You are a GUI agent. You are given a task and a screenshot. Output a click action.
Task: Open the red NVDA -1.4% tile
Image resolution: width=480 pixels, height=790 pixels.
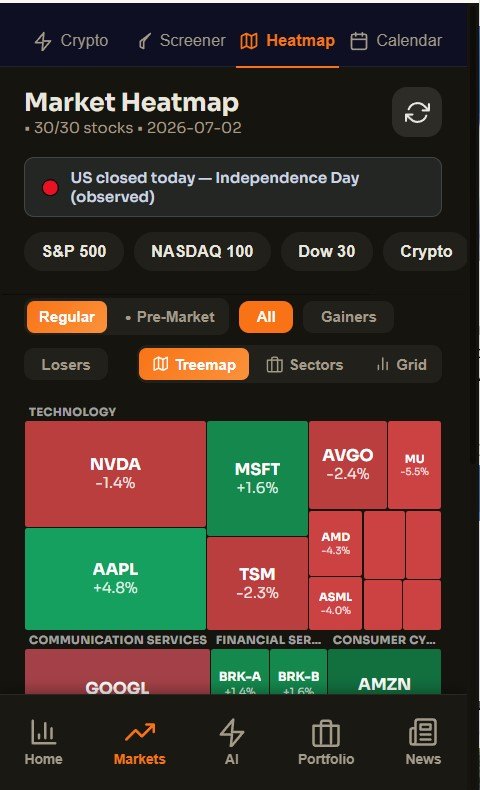pyautogui.click(x=115, y=474)
